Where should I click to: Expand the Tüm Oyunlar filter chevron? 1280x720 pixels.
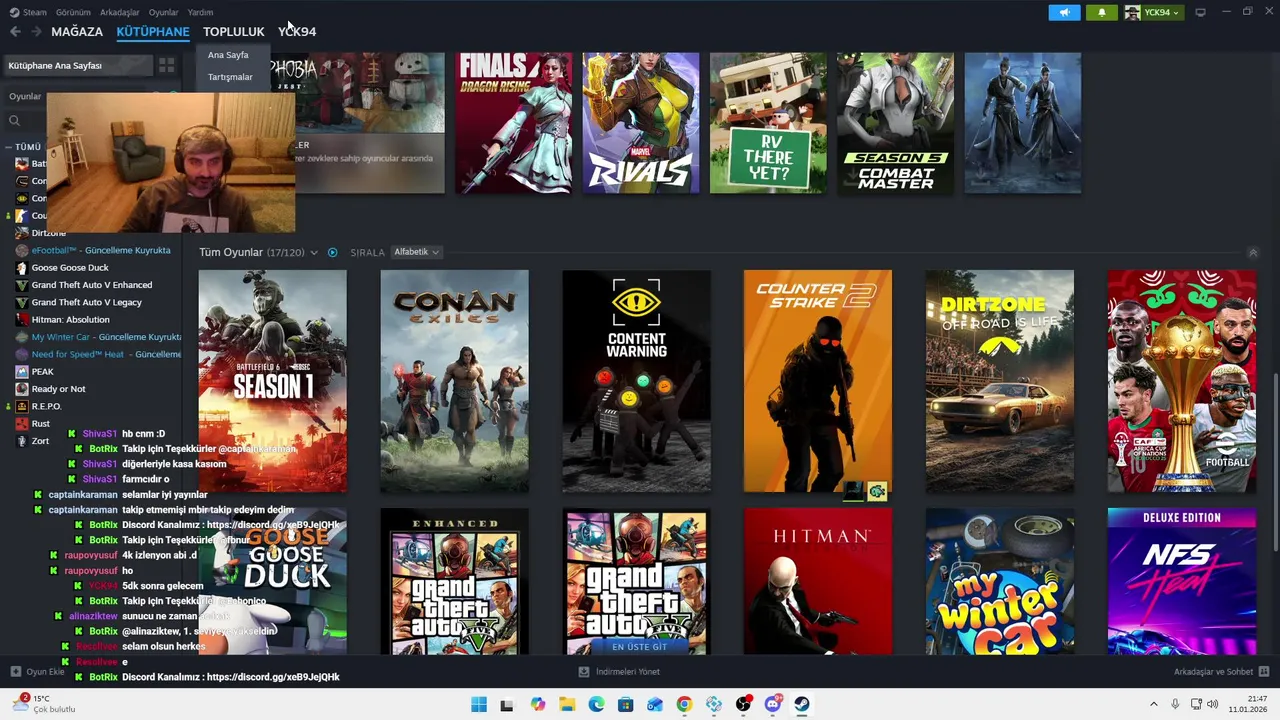coord(313,253)
